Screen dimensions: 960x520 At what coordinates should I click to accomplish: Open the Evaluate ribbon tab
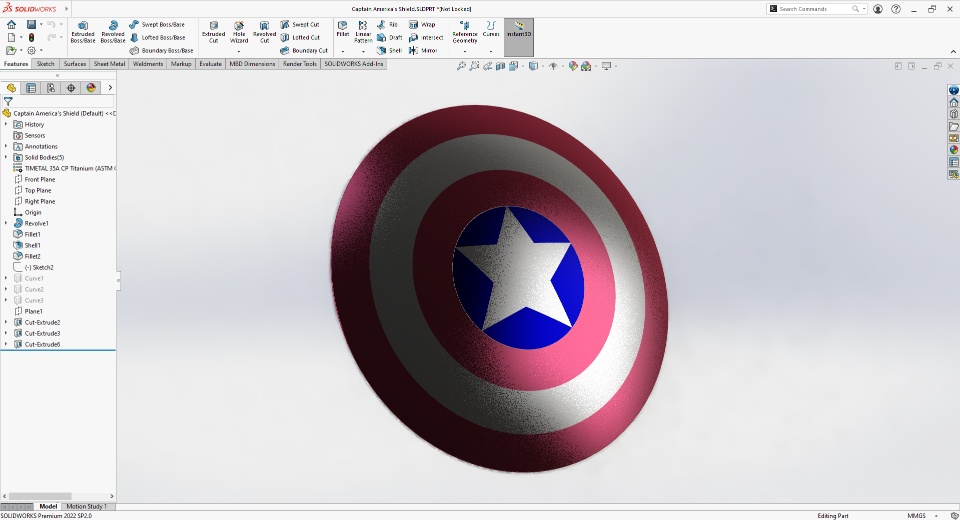click(210, 64)
